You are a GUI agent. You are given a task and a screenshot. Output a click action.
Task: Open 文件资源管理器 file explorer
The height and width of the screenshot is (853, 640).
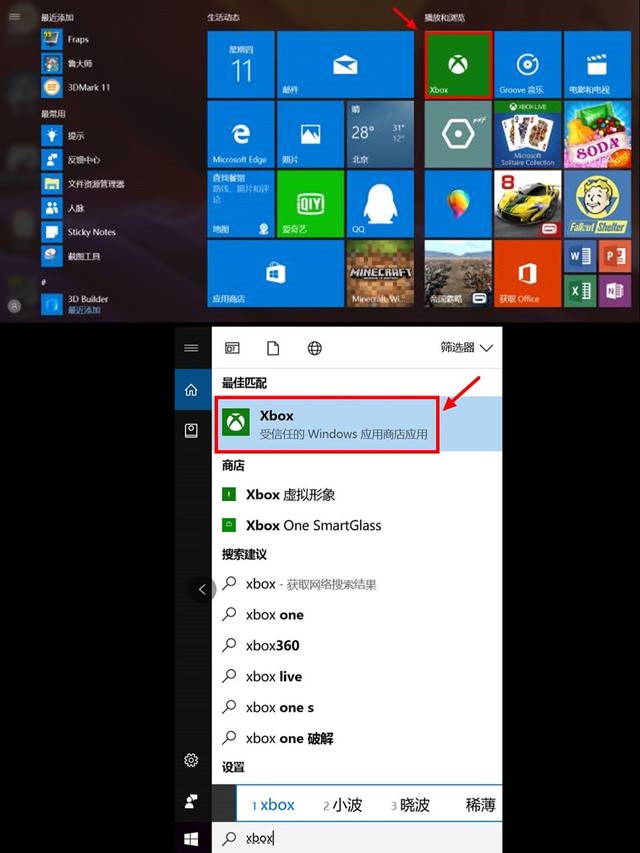coord(83,184)
